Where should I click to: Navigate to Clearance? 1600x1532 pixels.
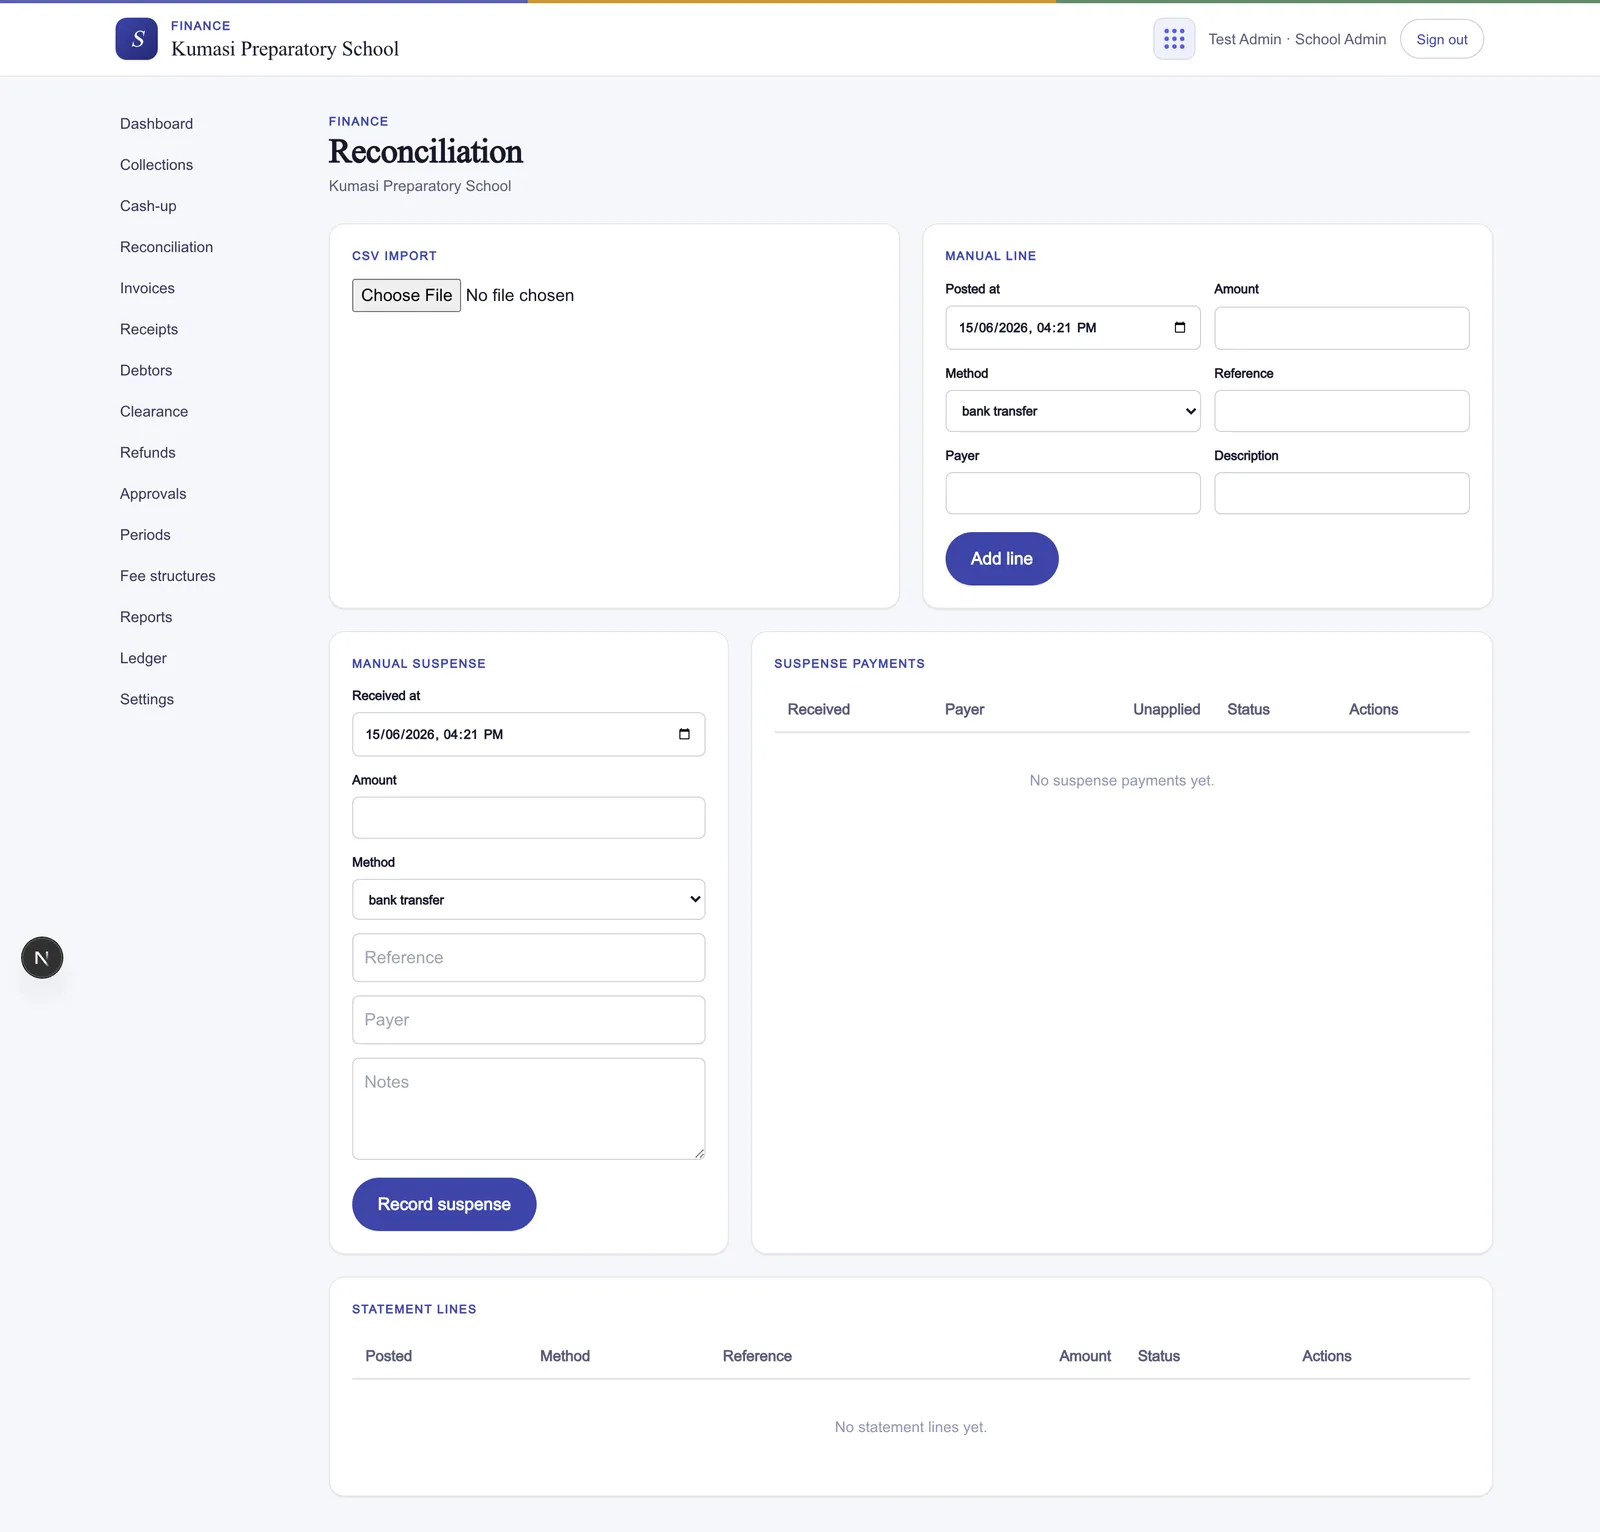(x=154, y=411)
